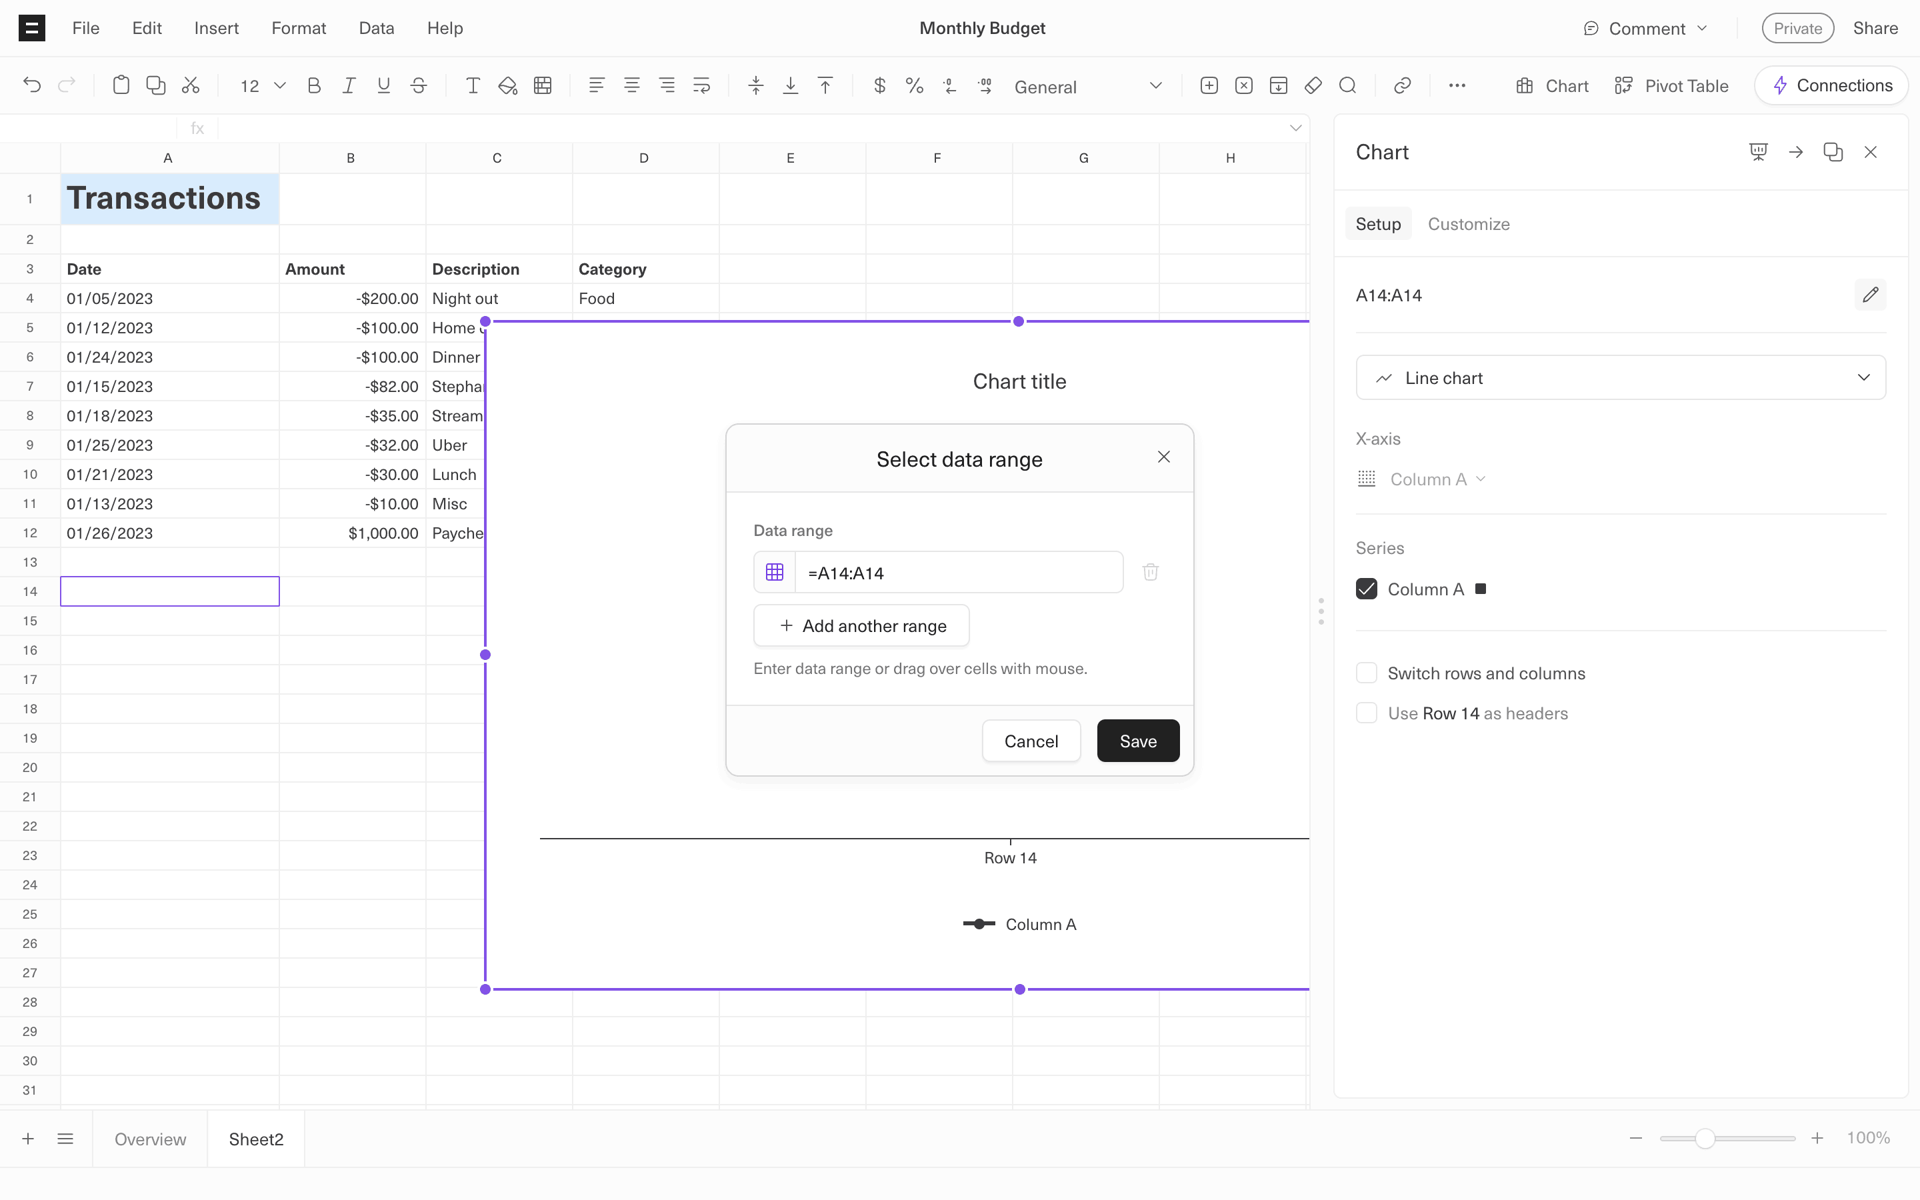Click the insert link icon
This screenshot has height=1200, width=1920.
1403,86
